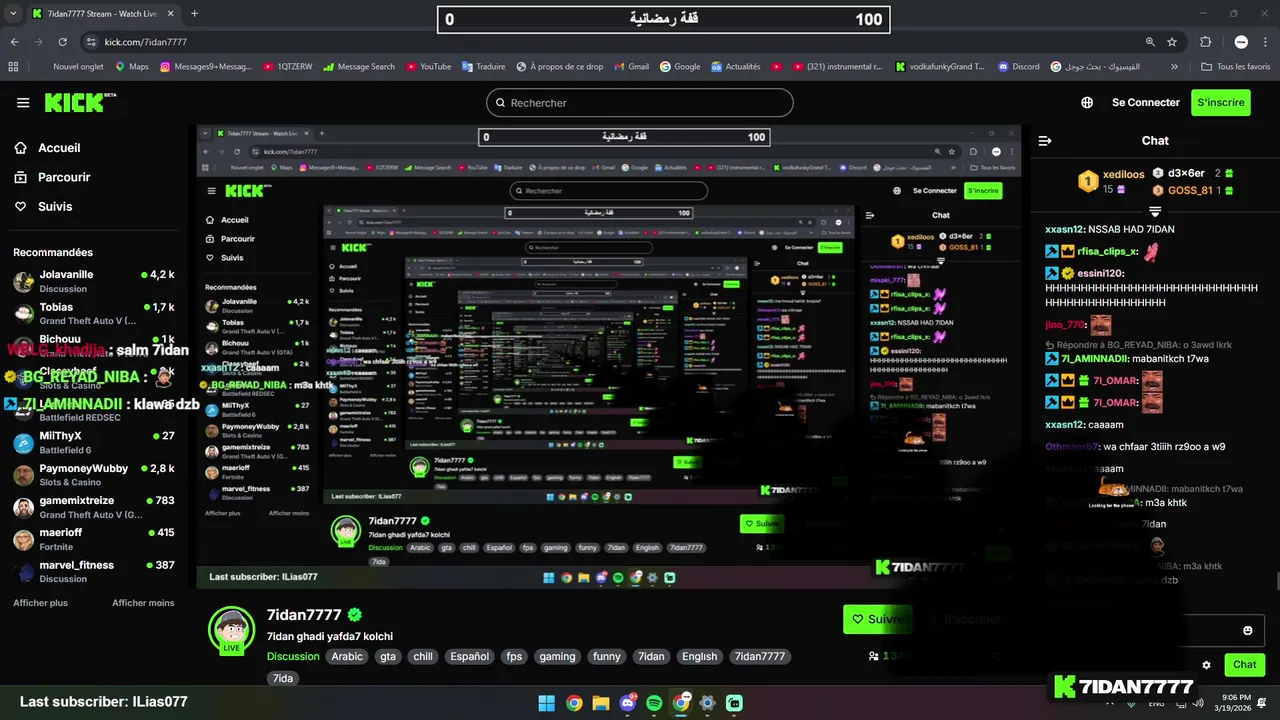1280x720 pixels.
Task: Click username essini120 in chat
Action: click(1102, 273)
